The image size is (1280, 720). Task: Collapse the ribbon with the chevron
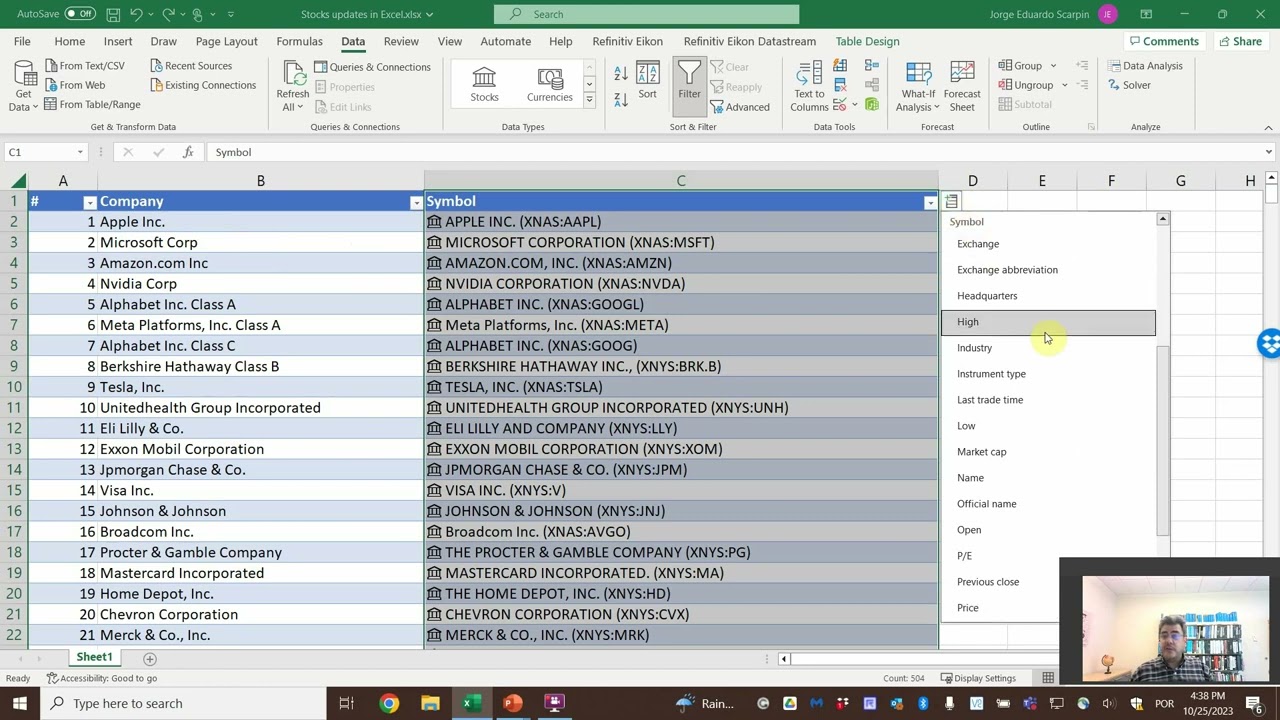[1268, 127]
